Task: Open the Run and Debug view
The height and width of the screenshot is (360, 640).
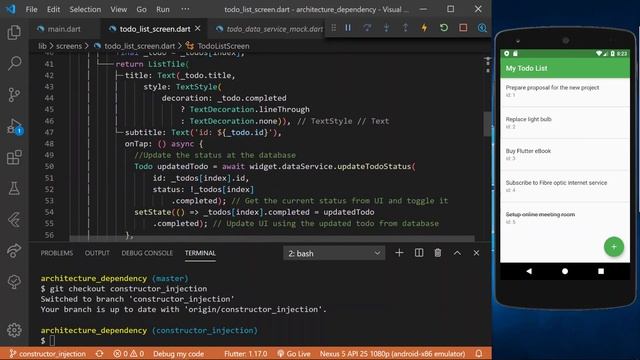Action: pyautogui.click(x=14, y=126)
